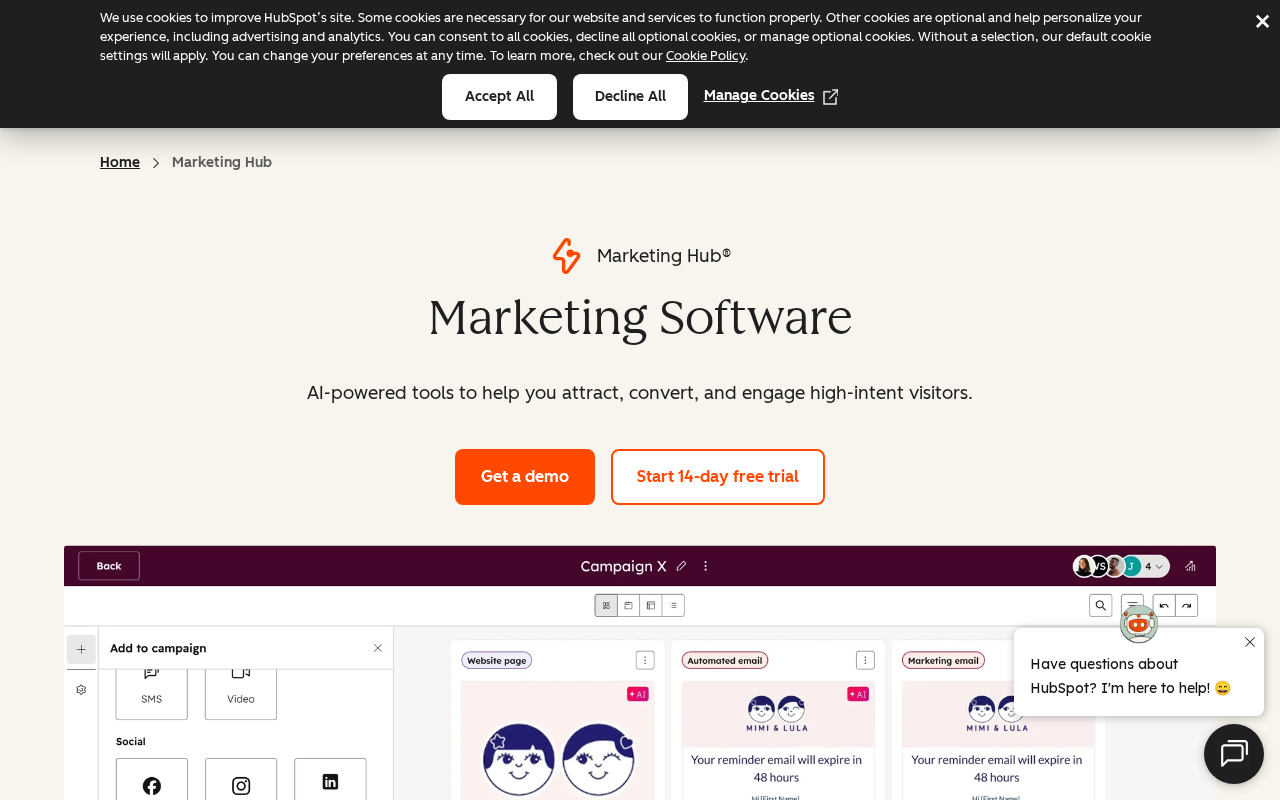The image size is (1280, 800).
Task: Open the Website page card thumbnail
Action: 557,741
